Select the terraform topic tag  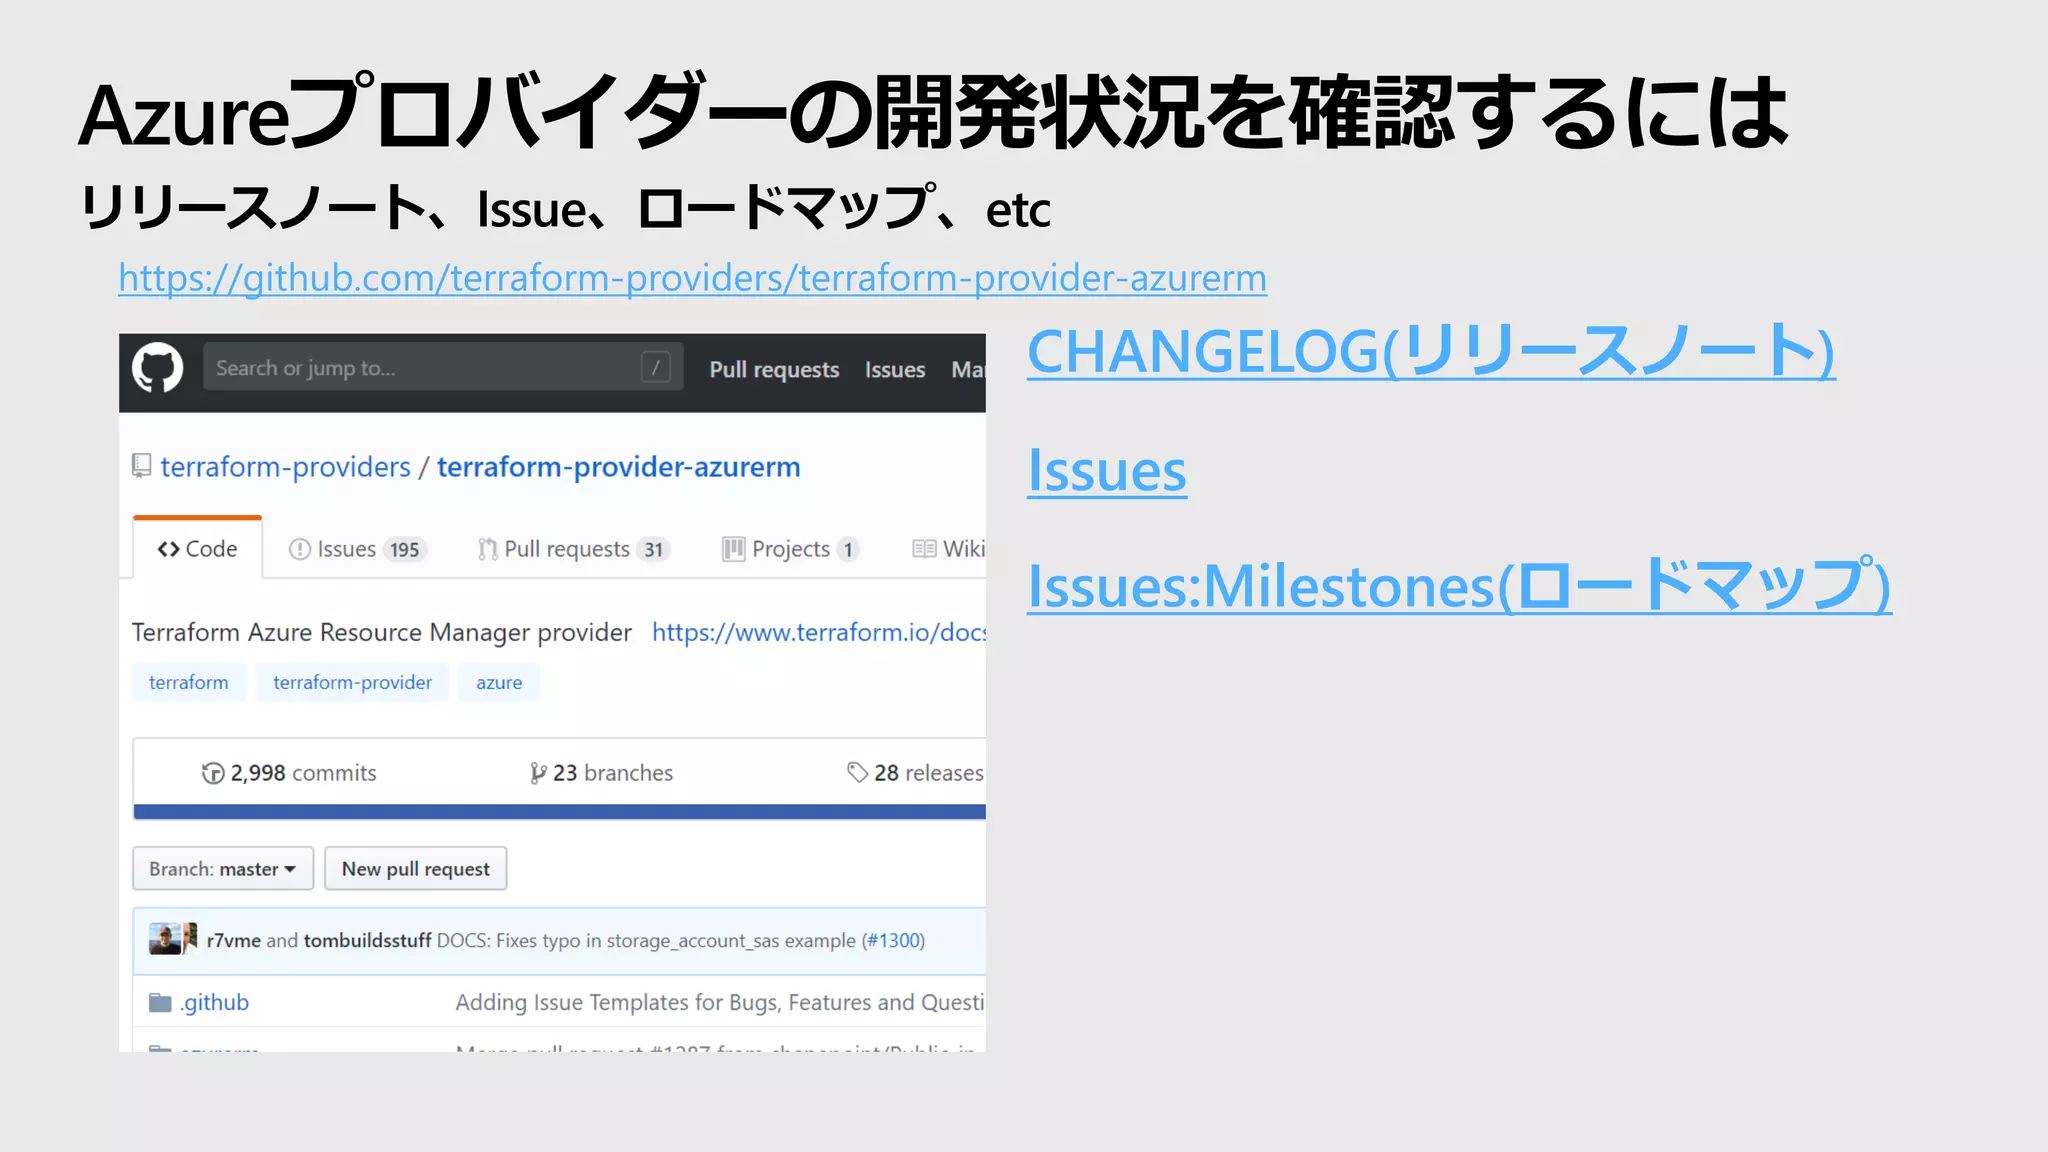[x=189, y=682]
